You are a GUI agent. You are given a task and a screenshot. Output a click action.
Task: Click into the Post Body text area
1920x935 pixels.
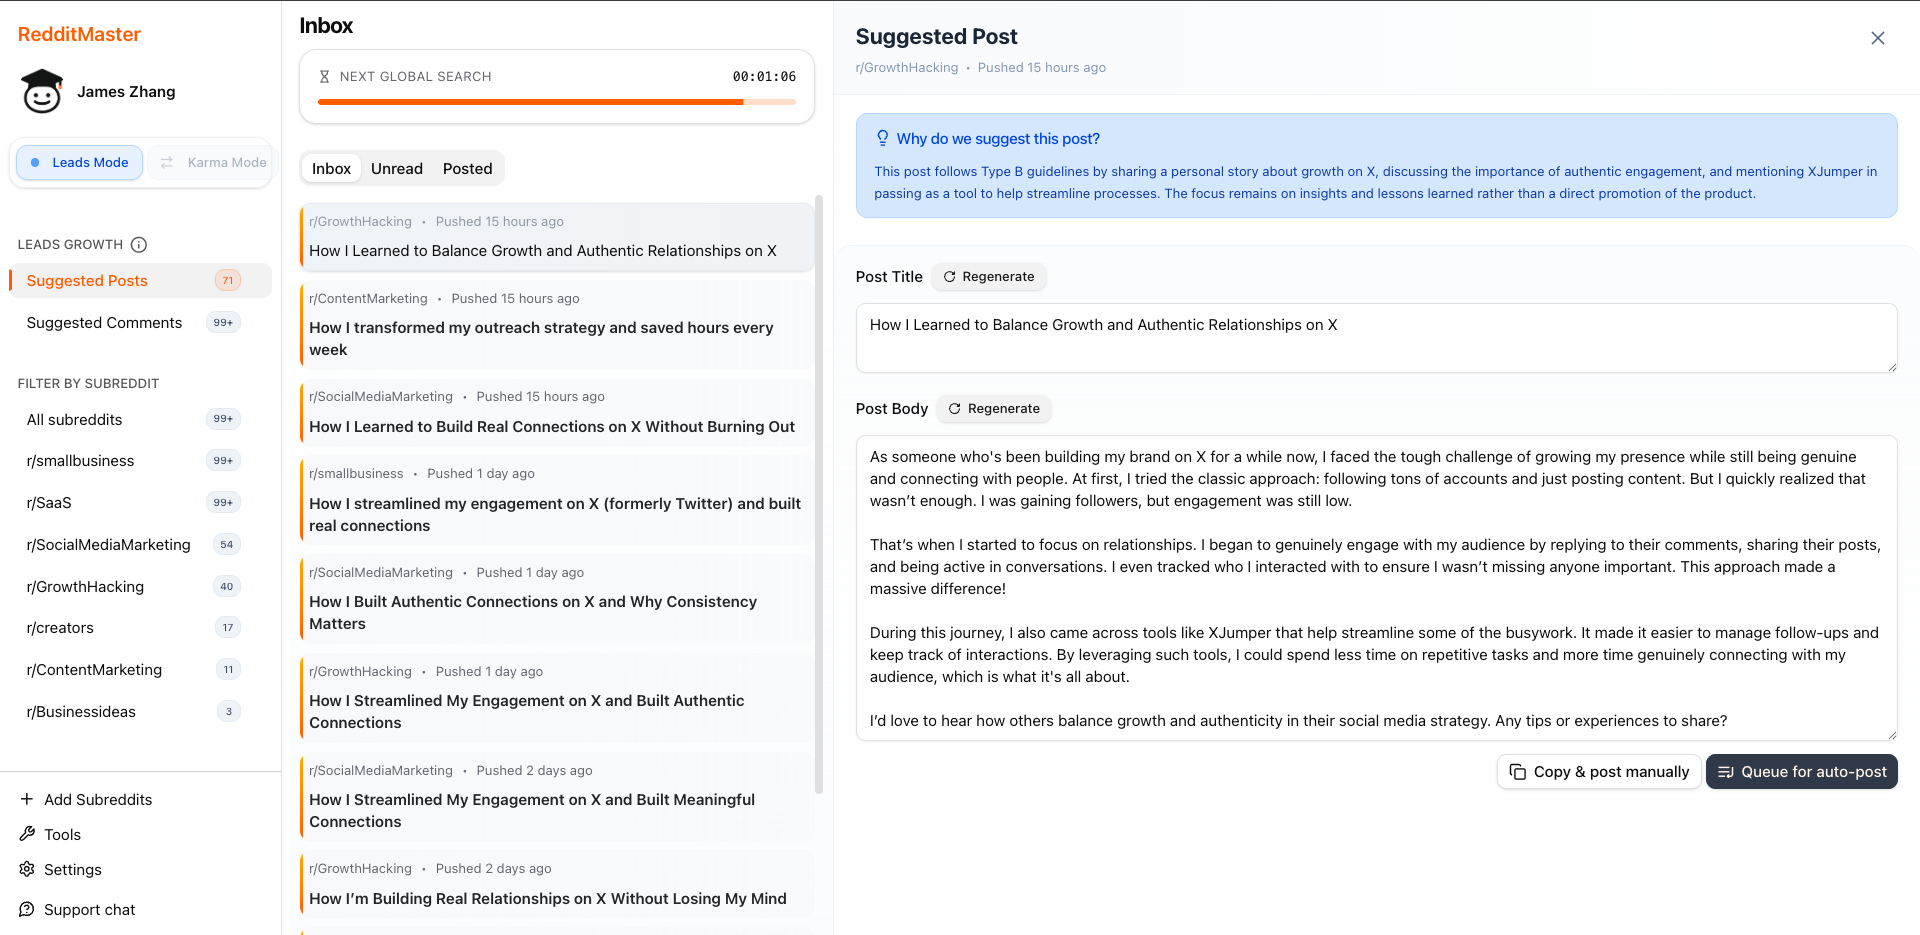(x=1376, y=588)
